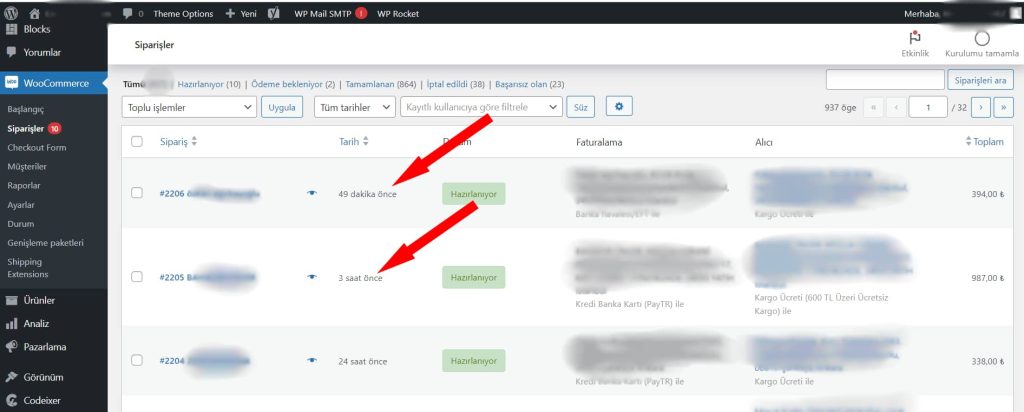Open the home site icon
1024x412 pixels.
(35, 14)
